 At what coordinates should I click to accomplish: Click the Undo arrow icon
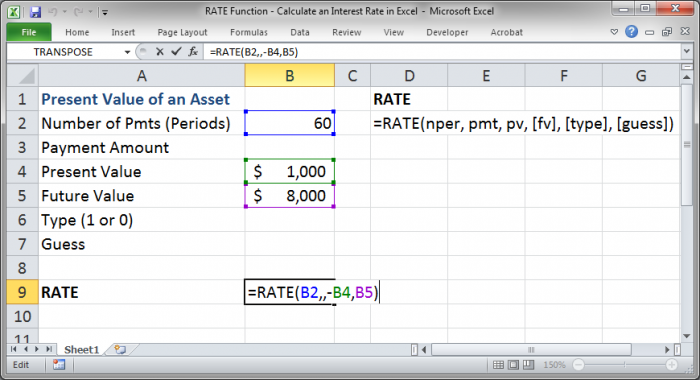pos(53,12)
